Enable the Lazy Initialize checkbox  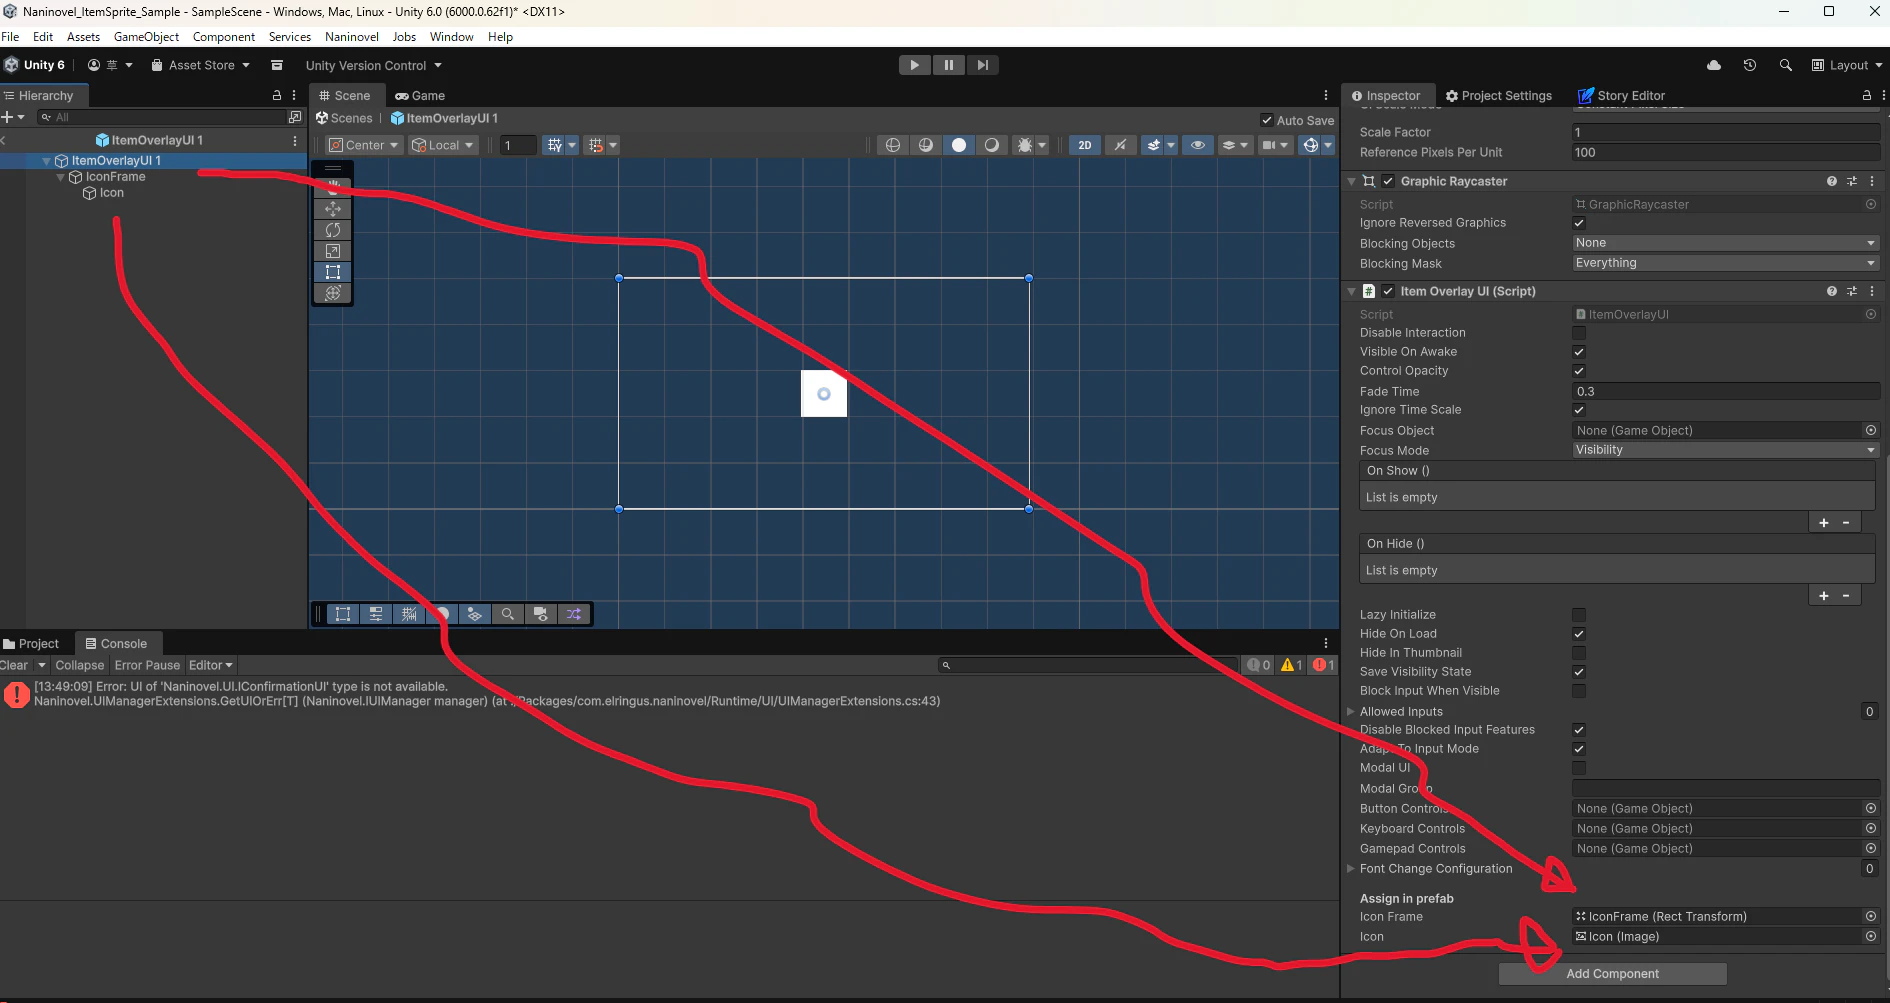pos(1579,615)
